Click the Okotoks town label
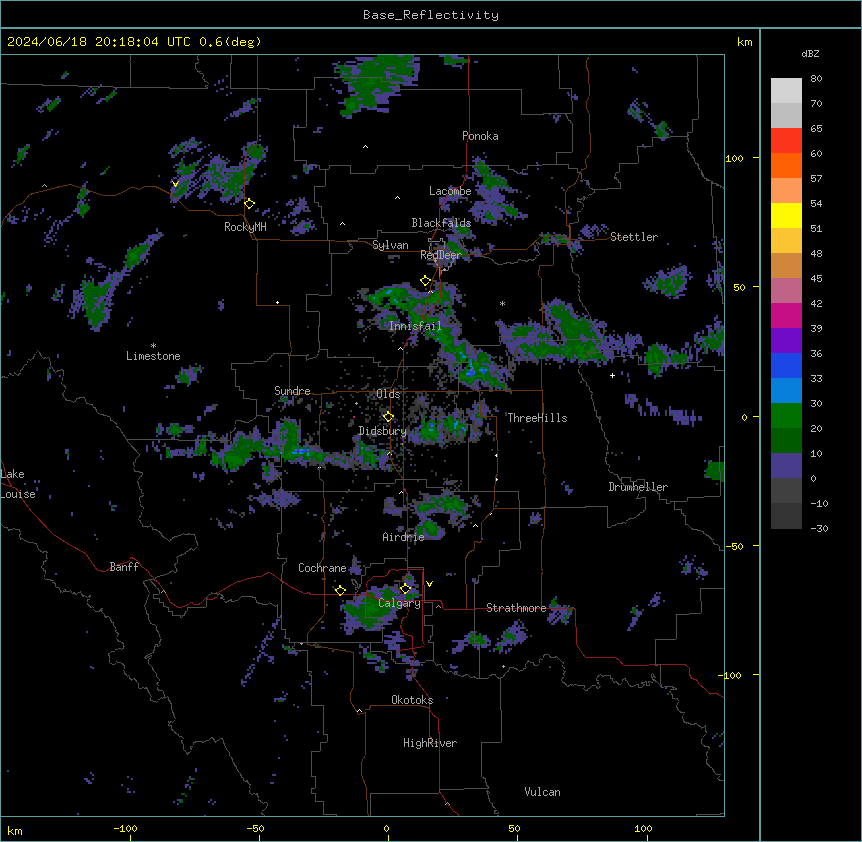This screenshot has height=842, width=862. 412,700
